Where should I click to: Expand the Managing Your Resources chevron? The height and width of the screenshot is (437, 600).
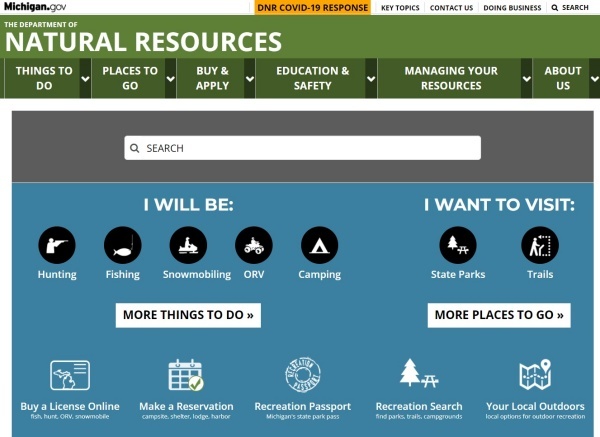528,79
